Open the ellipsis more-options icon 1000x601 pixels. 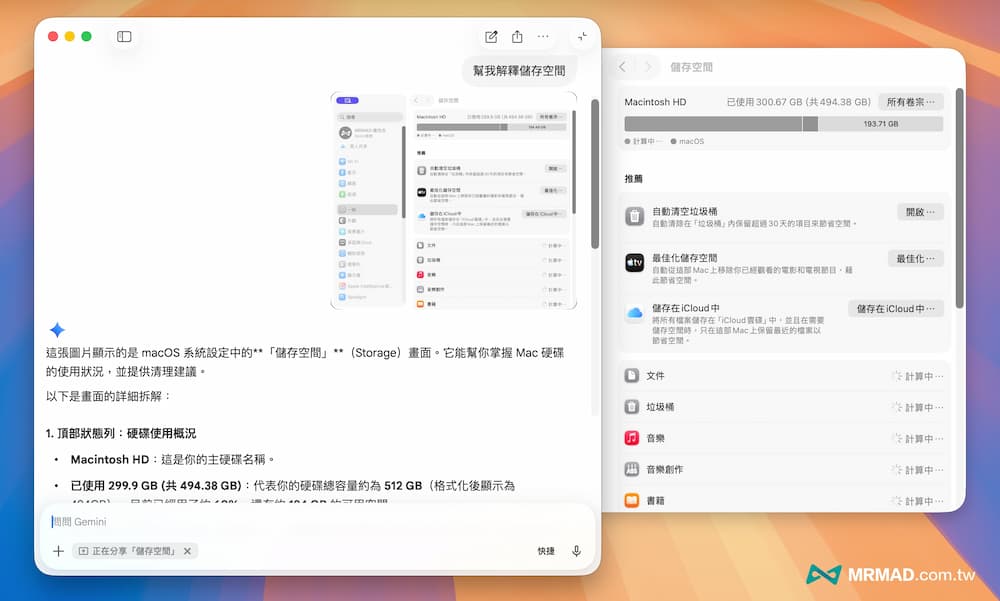[543, 36]
